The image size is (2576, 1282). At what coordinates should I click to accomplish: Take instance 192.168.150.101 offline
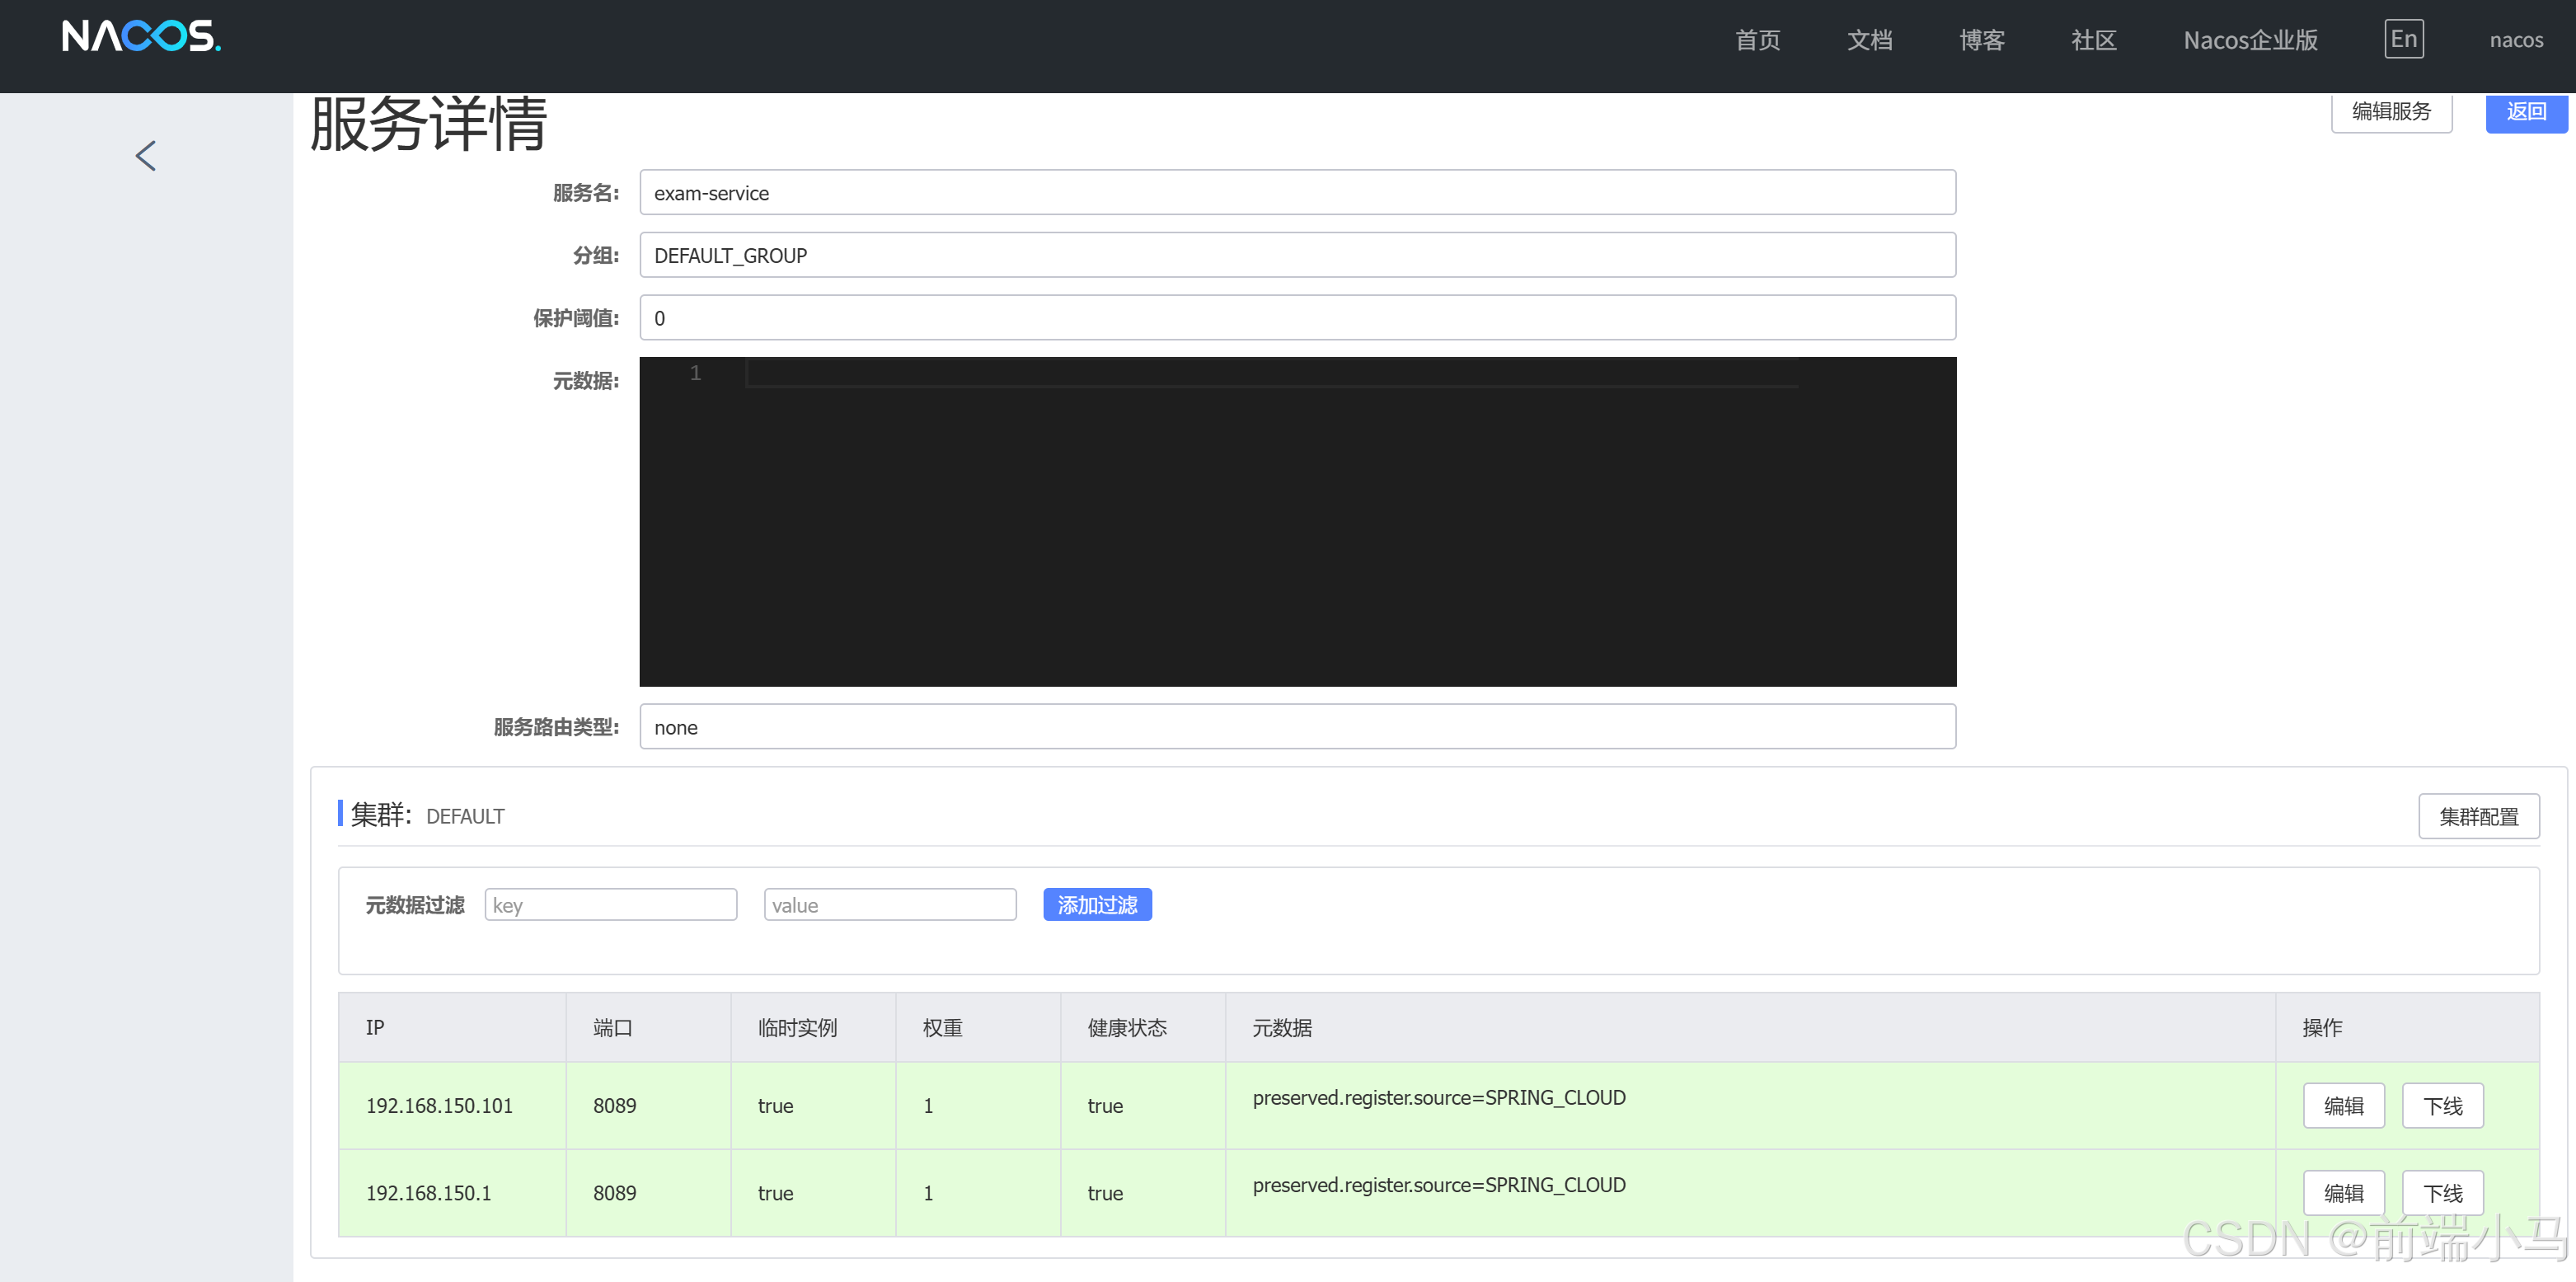click(x=2442, y=1105)
